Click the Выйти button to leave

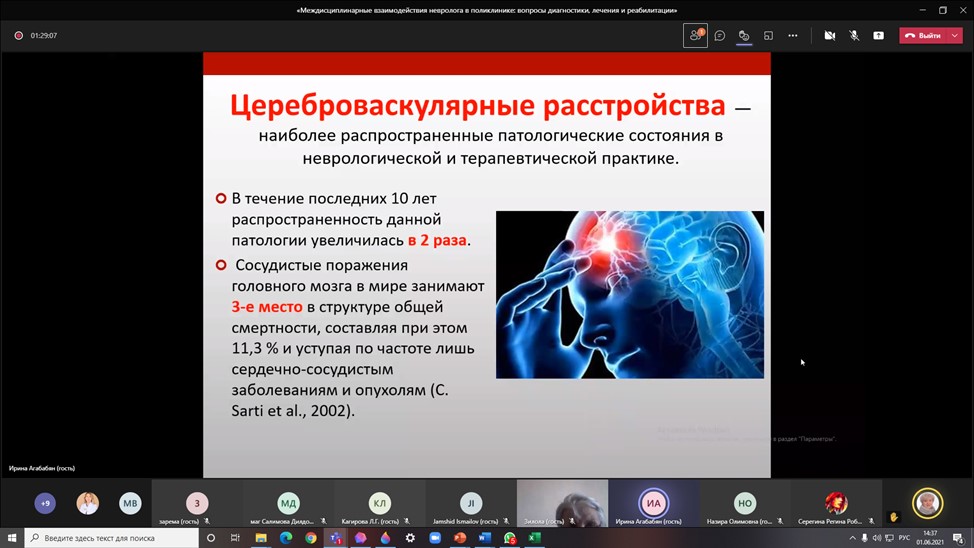(x=923, y=35)
